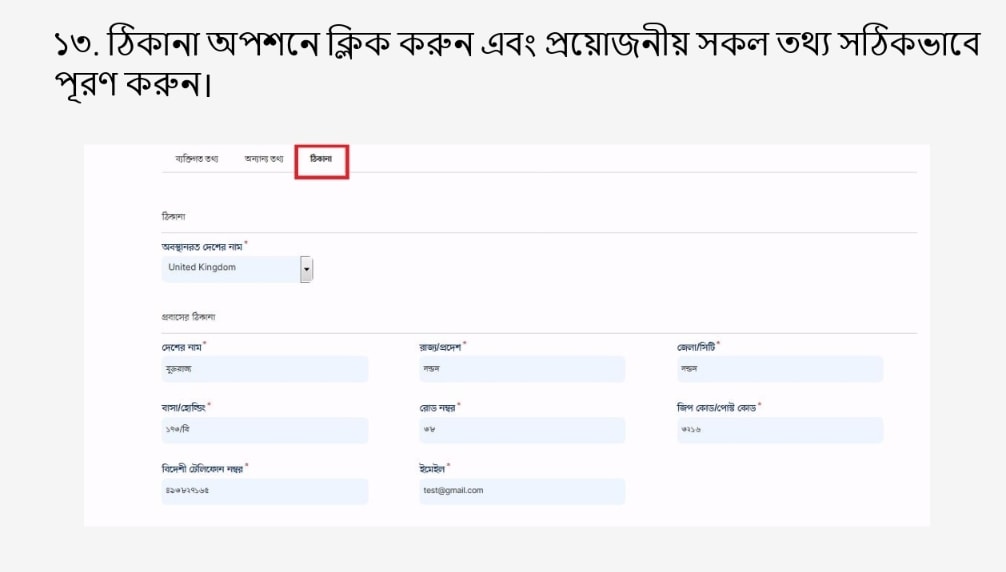Select the highlighted ঠিকানা tab

(321, 159)
